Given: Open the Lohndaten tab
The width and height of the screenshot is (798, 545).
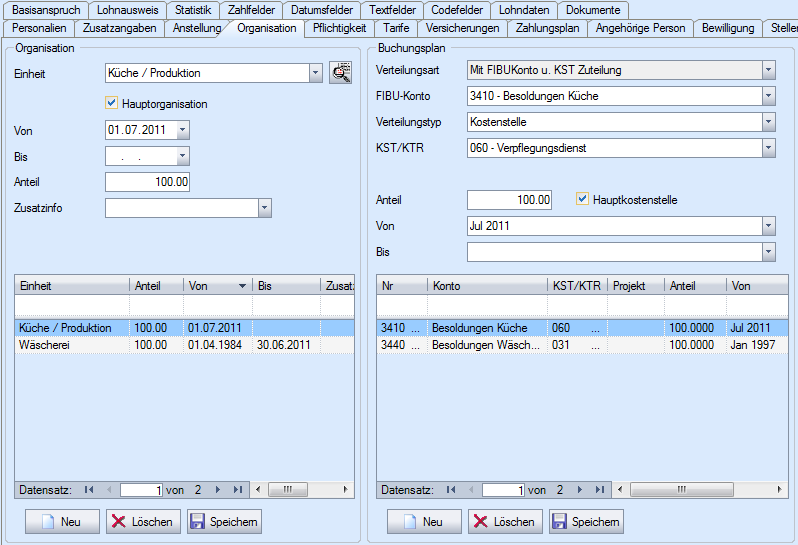Looking at the screenshot, I should (x=524, y=10).
